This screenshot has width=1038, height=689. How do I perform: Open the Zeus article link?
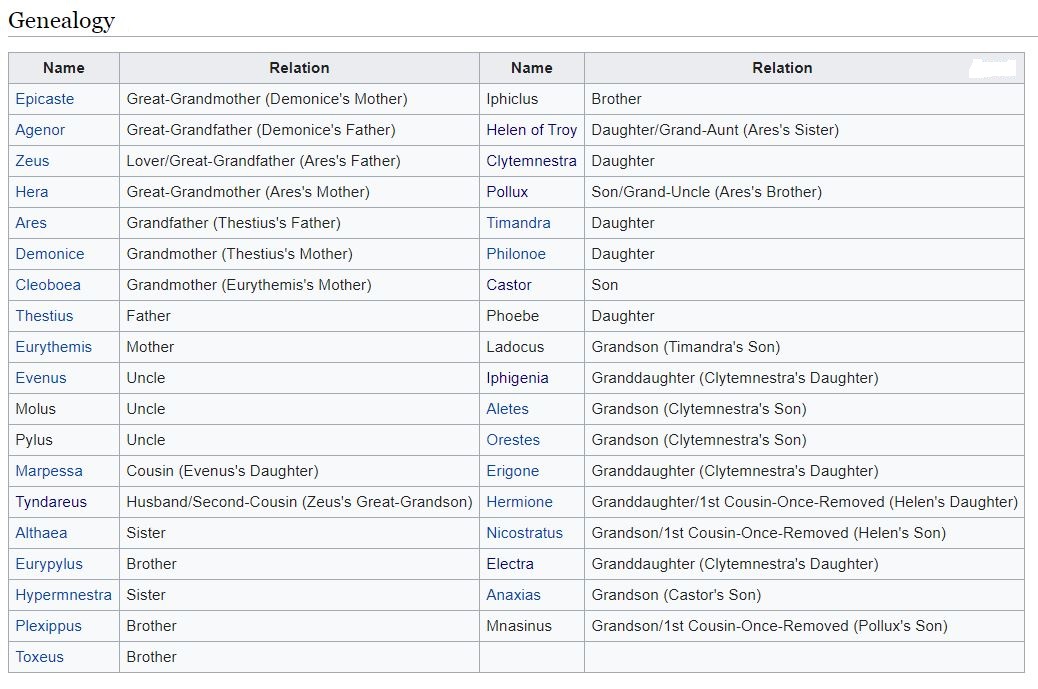32,161
